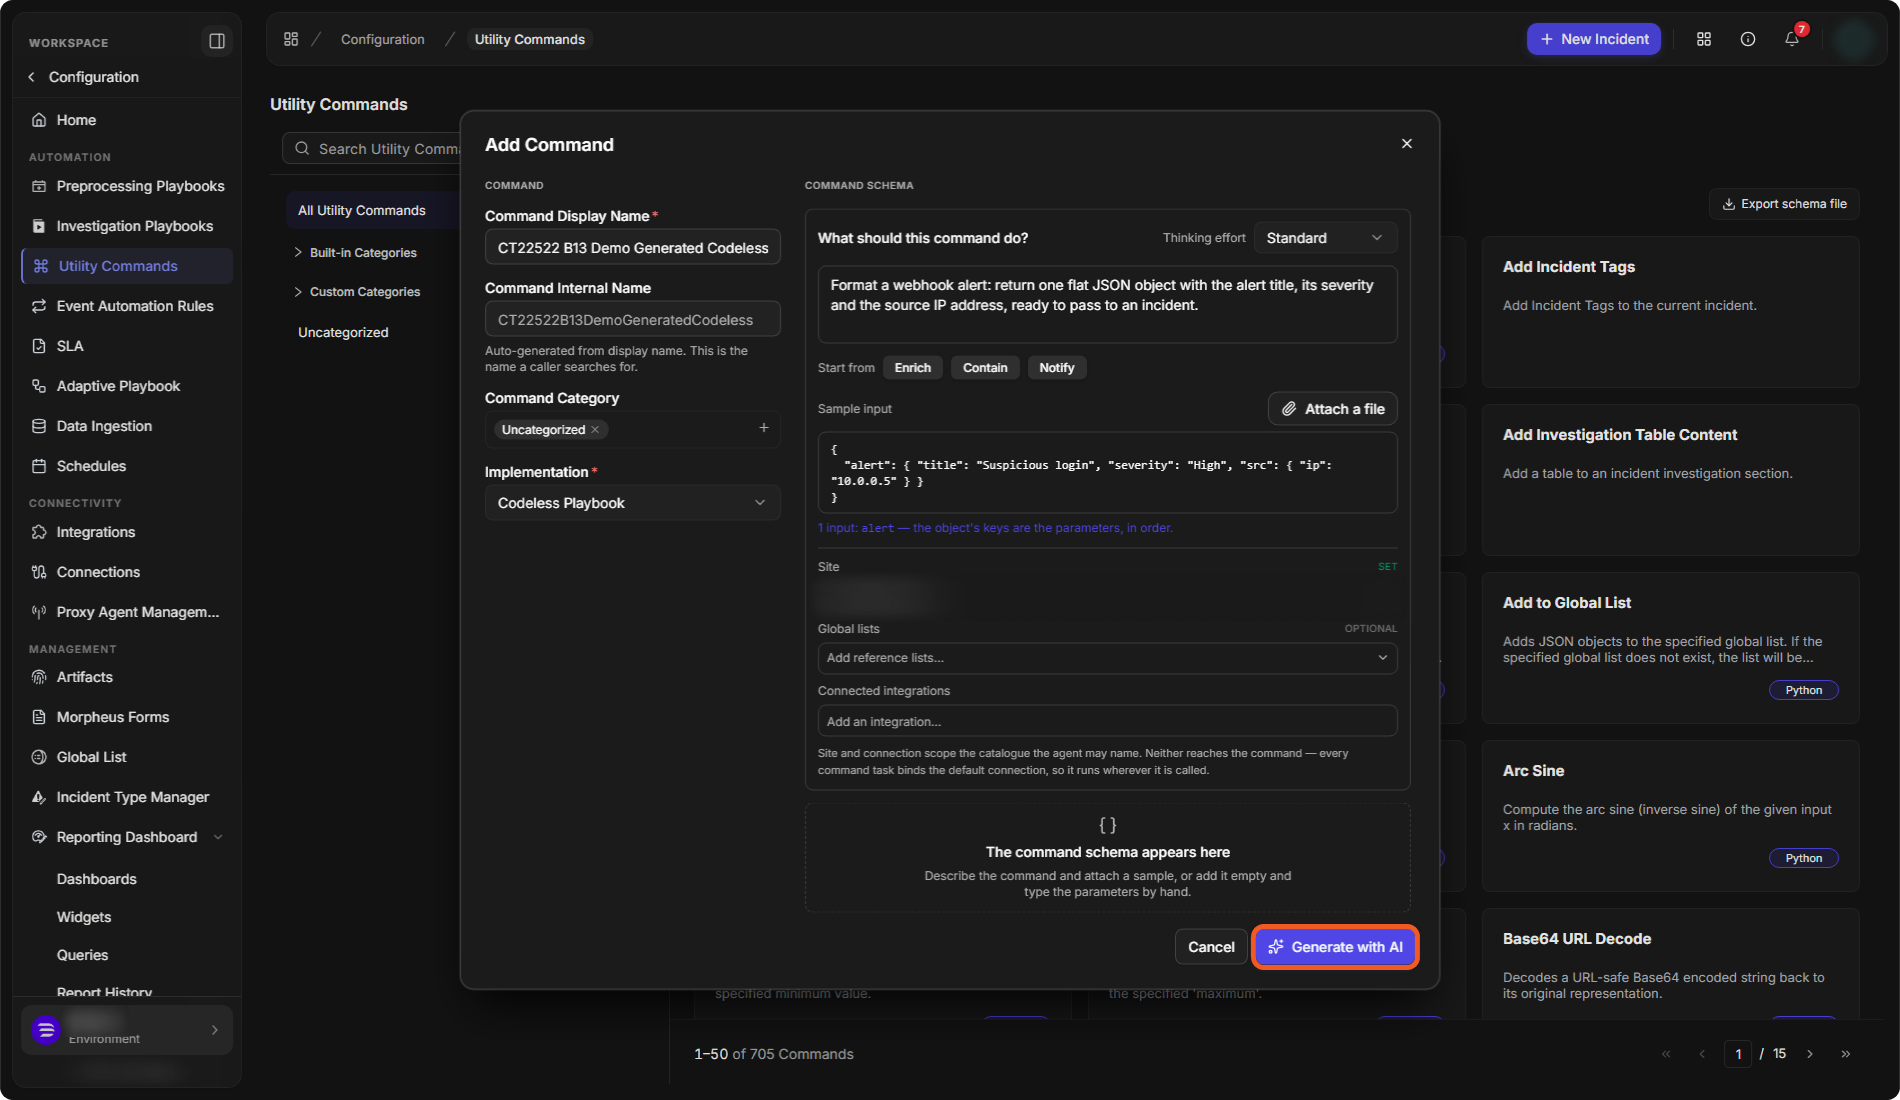
Task: Add a command category with plus icon
Action: pos(764,428)
